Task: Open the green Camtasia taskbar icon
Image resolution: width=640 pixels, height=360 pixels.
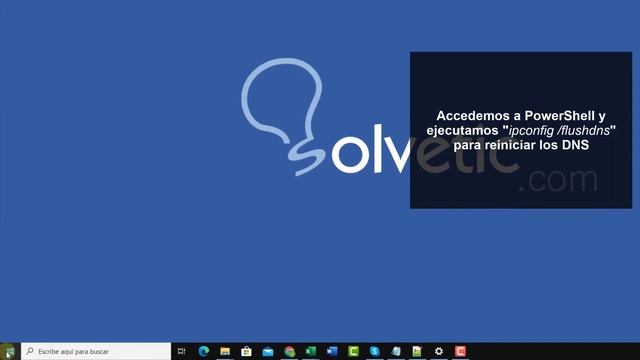Action: 353,351
